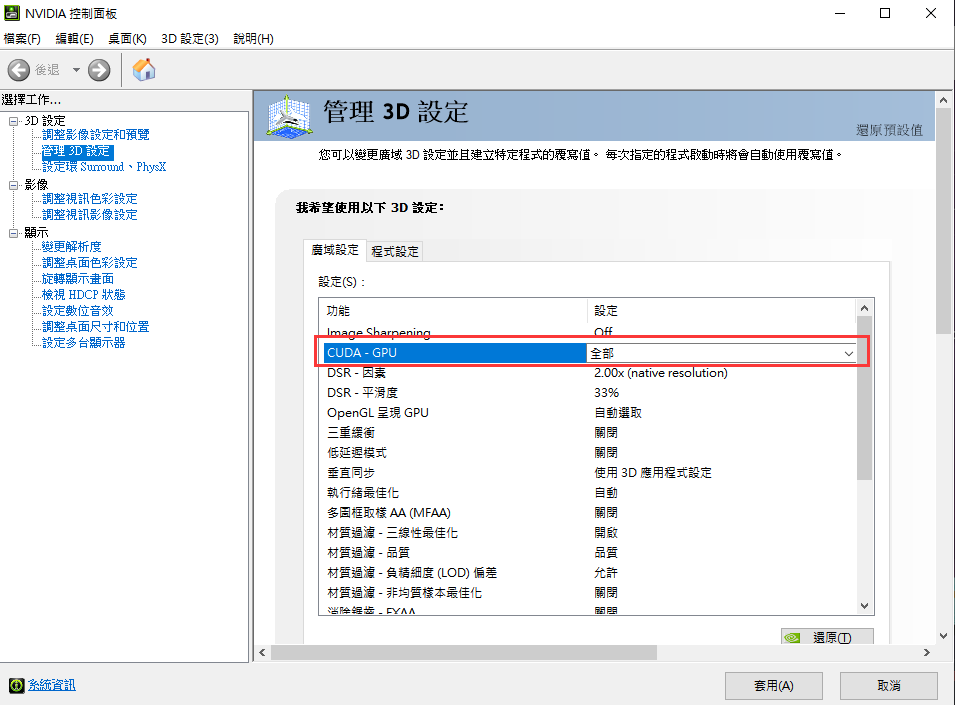The width and height of the screenshot is (955, 705).
Task: Select the 垂直同步 row
Action: click(x=588, y=473)
